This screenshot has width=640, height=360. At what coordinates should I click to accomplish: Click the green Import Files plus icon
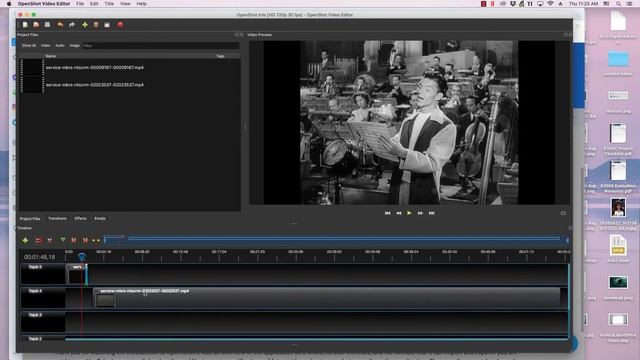[85, 25]
